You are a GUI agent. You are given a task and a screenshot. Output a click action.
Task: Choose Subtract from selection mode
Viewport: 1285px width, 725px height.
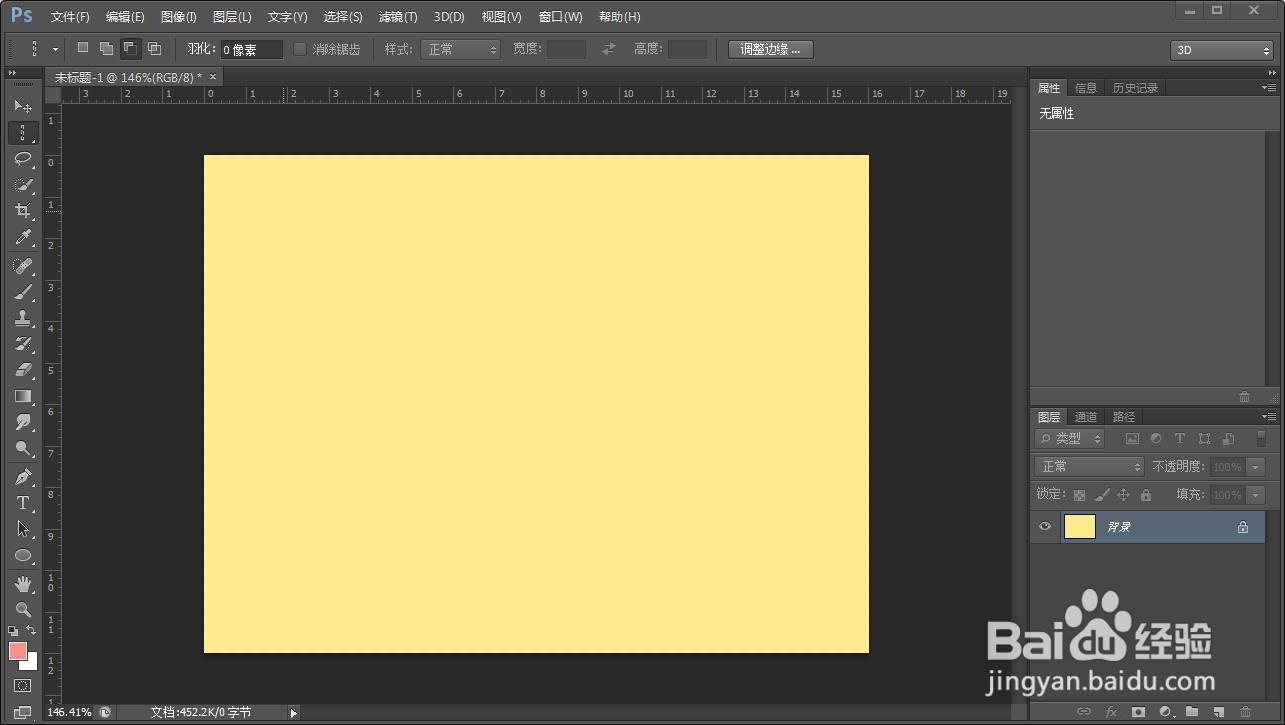point(130,48)
